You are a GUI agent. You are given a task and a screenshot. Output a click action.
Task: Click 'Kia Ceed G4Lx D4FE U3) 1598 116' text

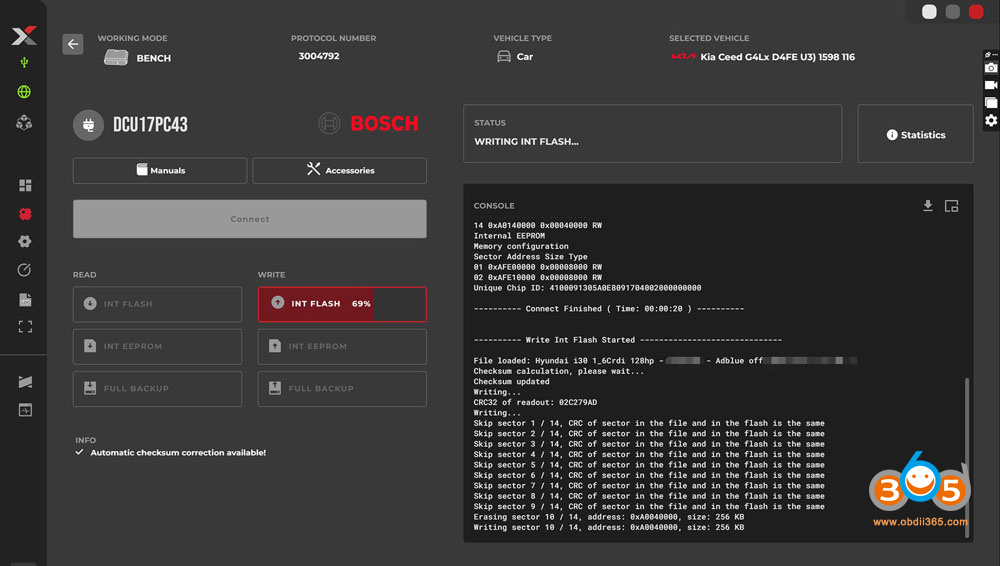pyautogui.click(x=777, y=57)
